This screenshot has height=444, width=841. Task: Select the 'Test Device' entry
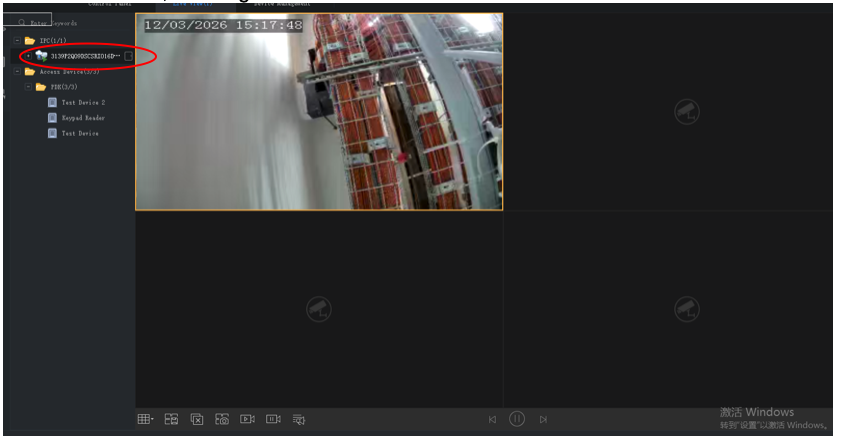[80, 134]
